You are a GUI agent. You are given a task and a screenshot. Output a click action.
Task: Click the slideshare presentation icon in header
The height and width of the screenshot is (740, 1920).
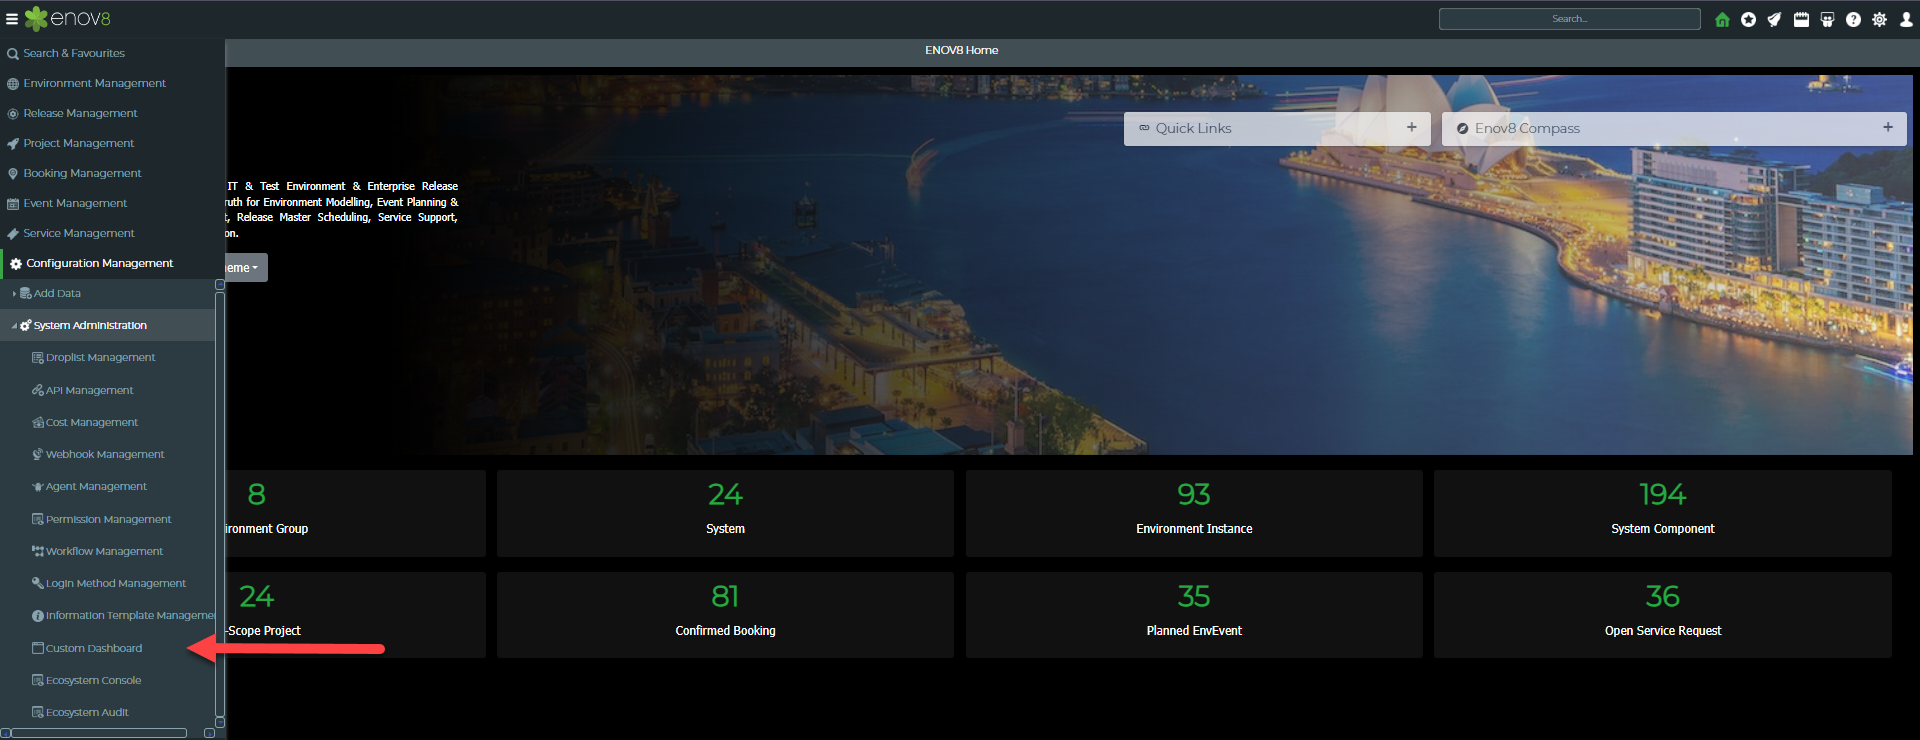(x=1827, y=19)
